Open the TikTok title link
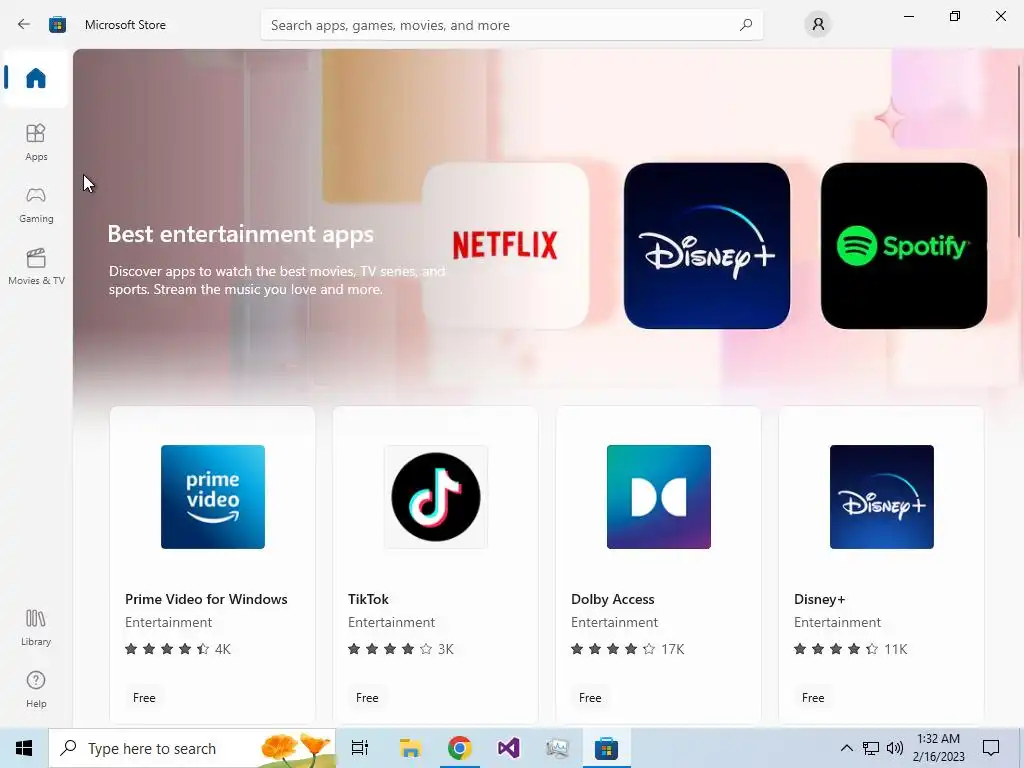1024x768 pixels. [368, 599]
